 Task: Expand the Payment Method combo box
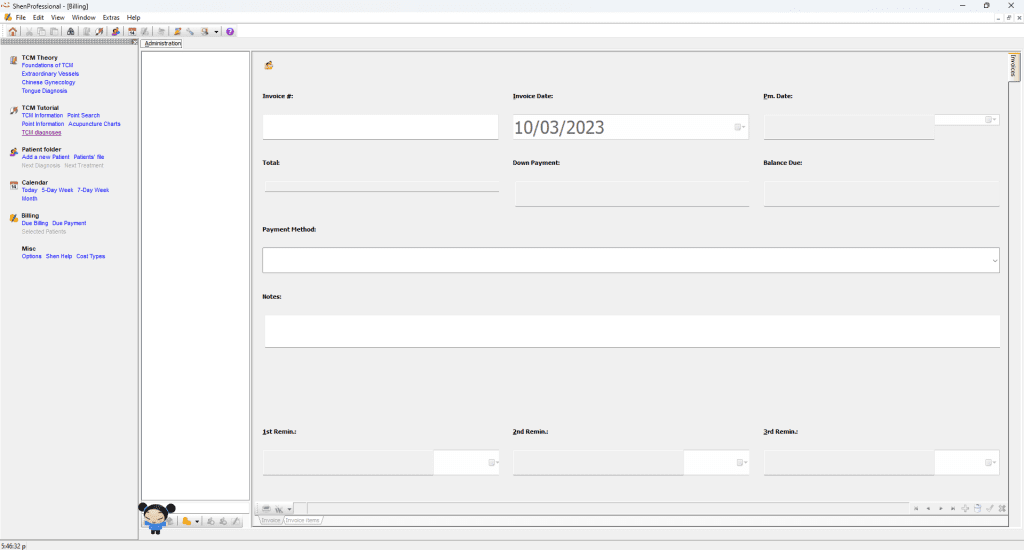tap(994, 260)
